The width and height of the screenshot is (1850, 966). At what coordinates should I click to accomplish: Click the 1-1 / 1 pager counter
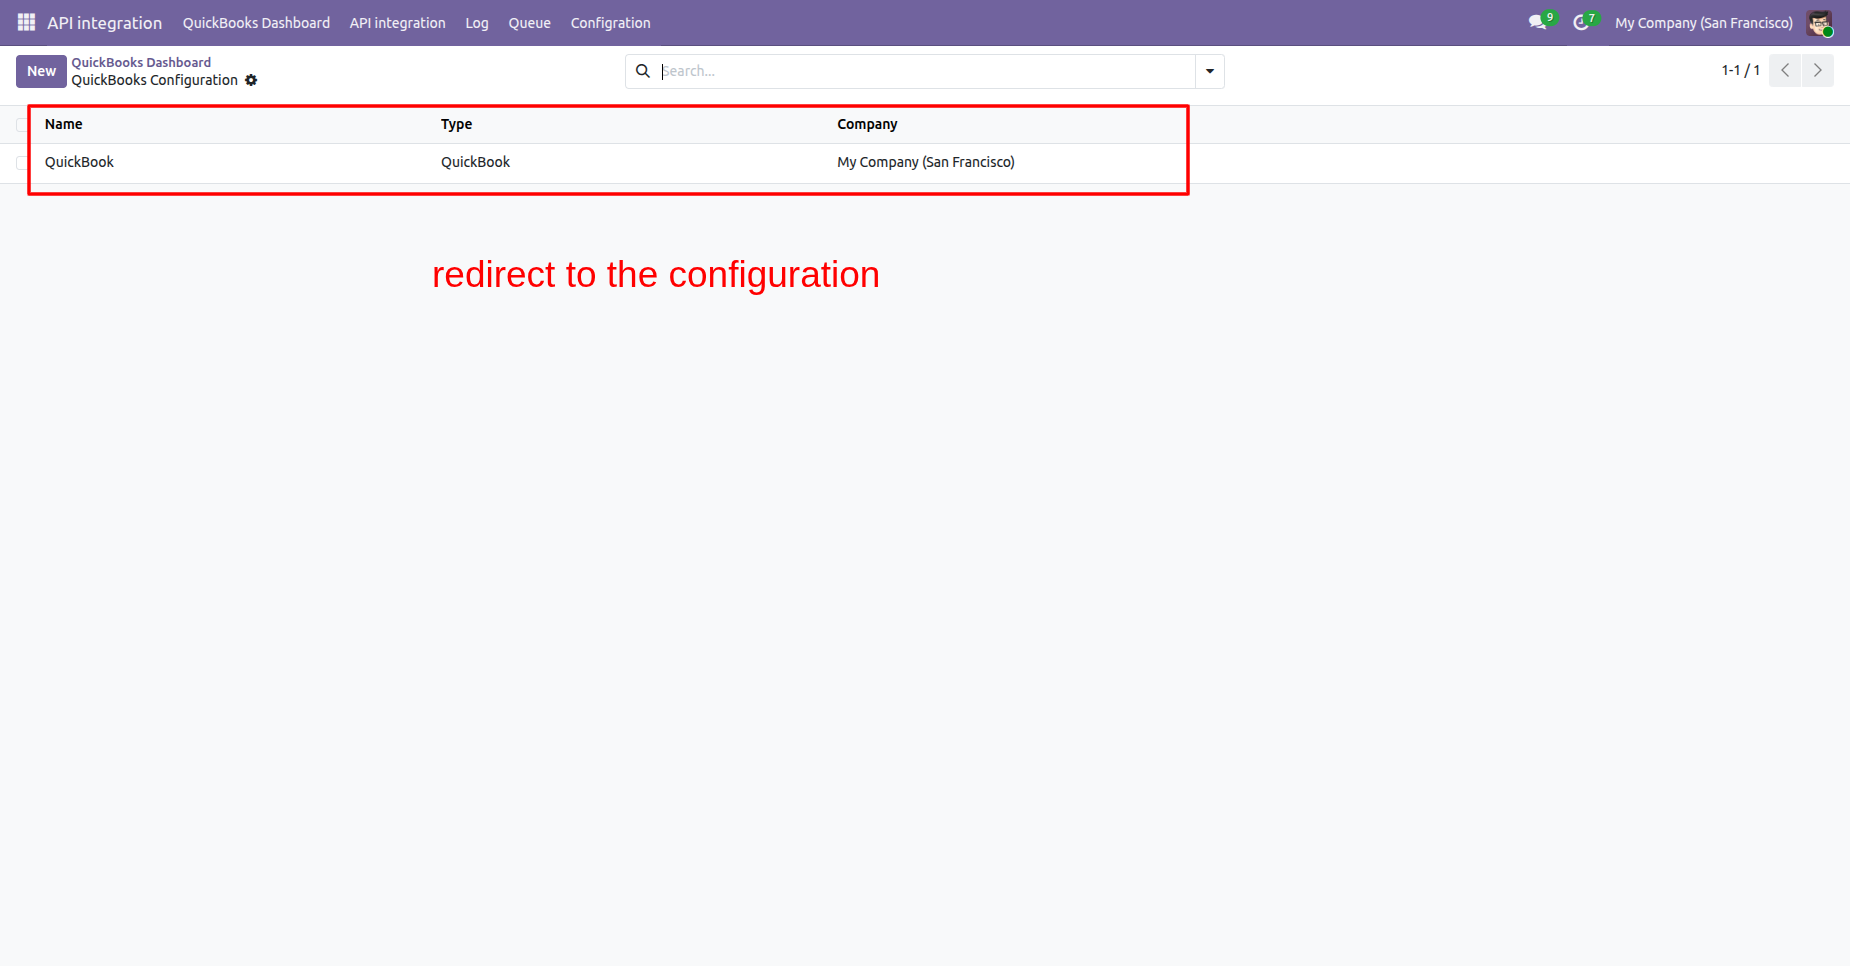(1740, 70)
